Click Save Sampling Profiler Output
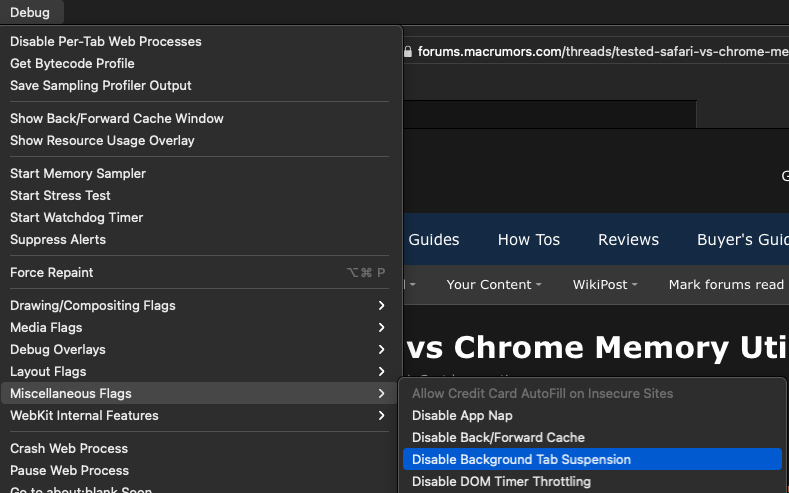Viewport: 789px width, 493px height. click(101, 85)
